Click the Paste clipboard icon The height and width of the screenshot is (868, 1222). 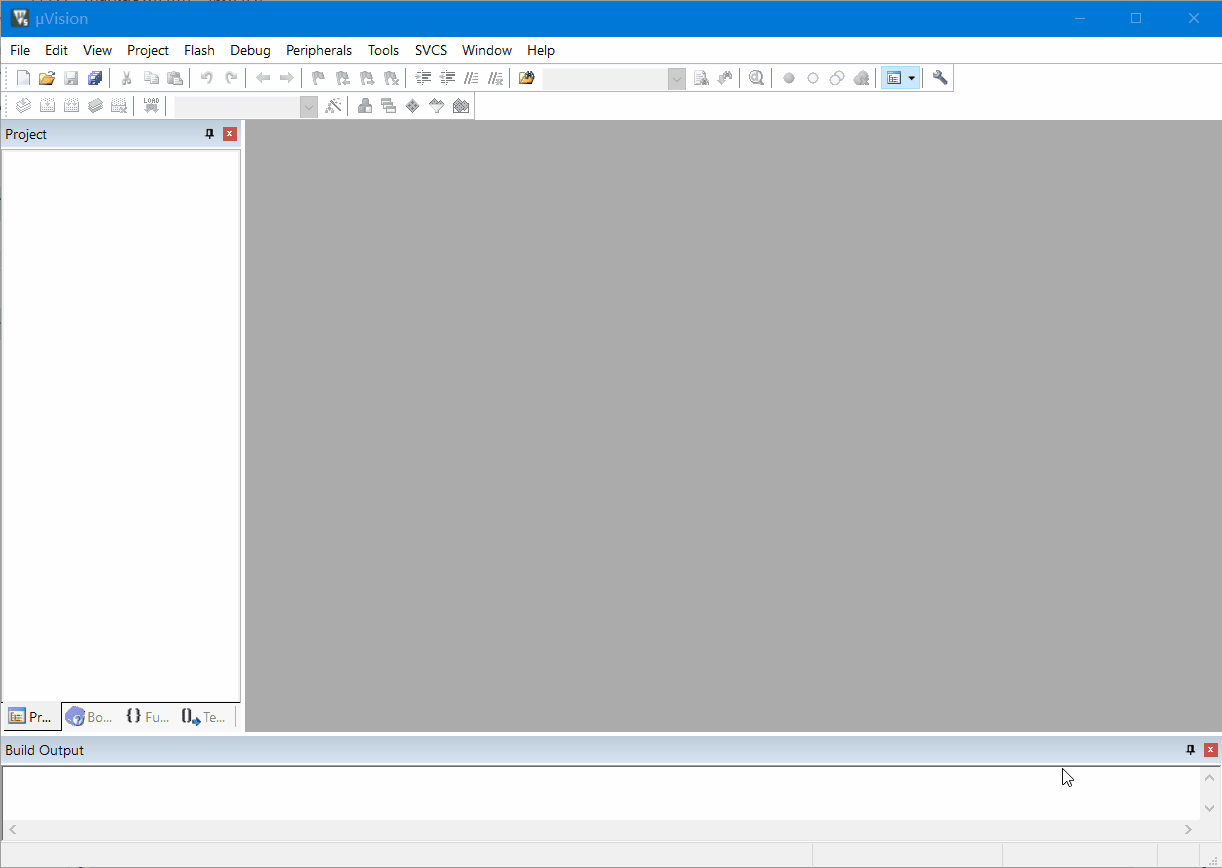tap(175, 78)
